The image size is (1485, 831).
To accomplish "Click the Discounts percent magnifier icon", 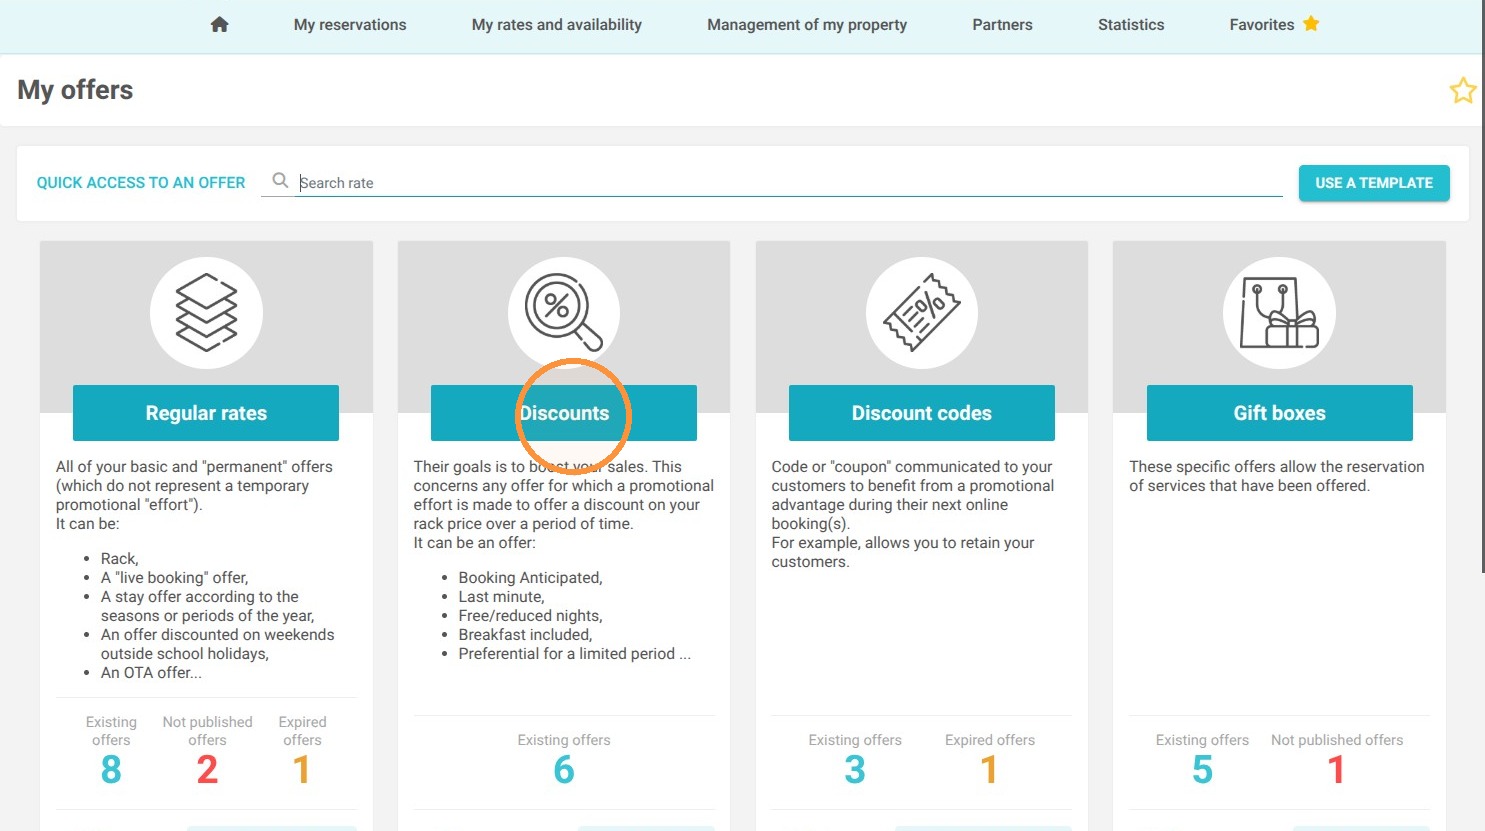I will tap(564, 313).
